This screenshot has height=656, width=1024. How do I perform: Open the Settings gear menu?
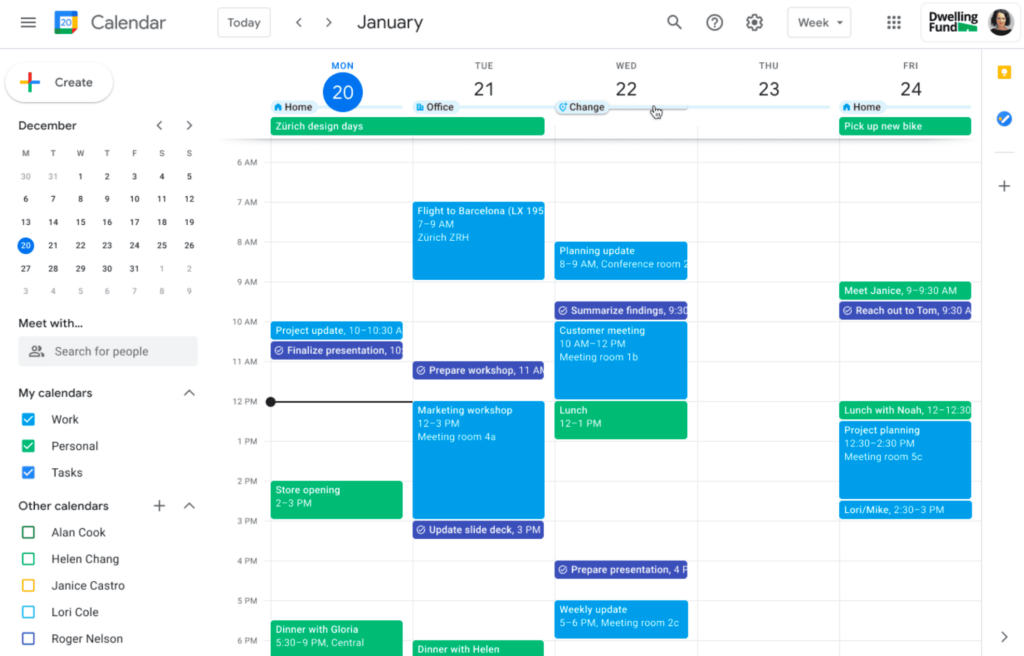[754, 22]
